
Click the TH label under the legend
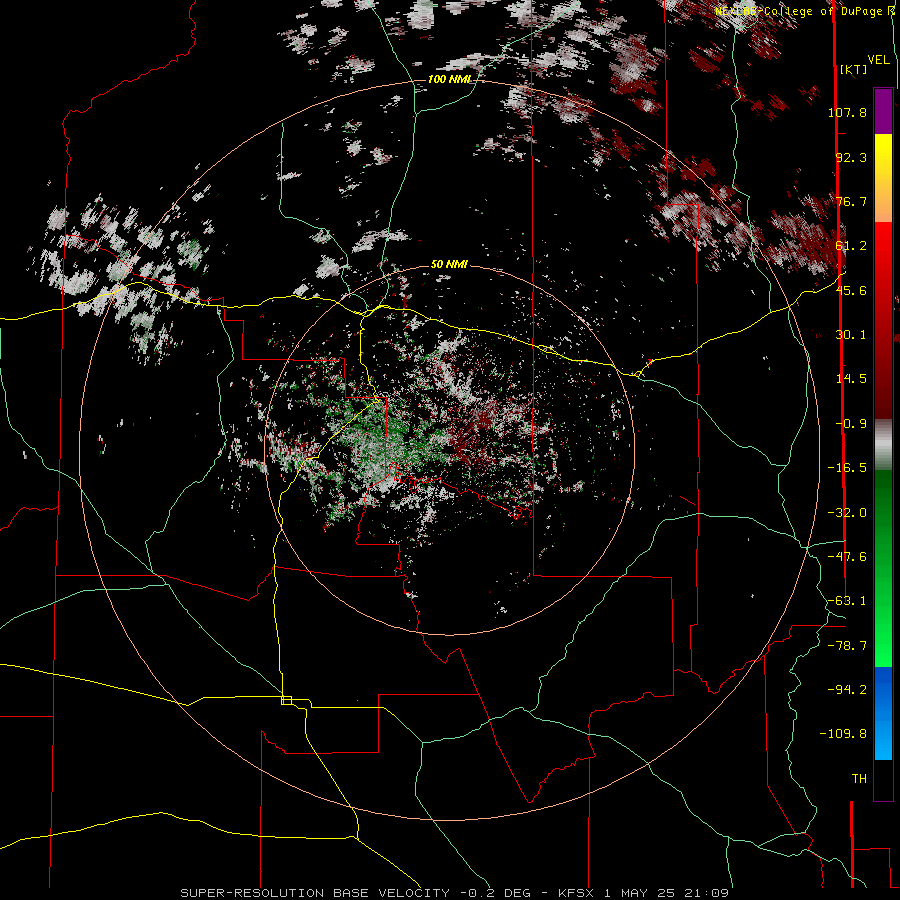click(x=859, y=779)
